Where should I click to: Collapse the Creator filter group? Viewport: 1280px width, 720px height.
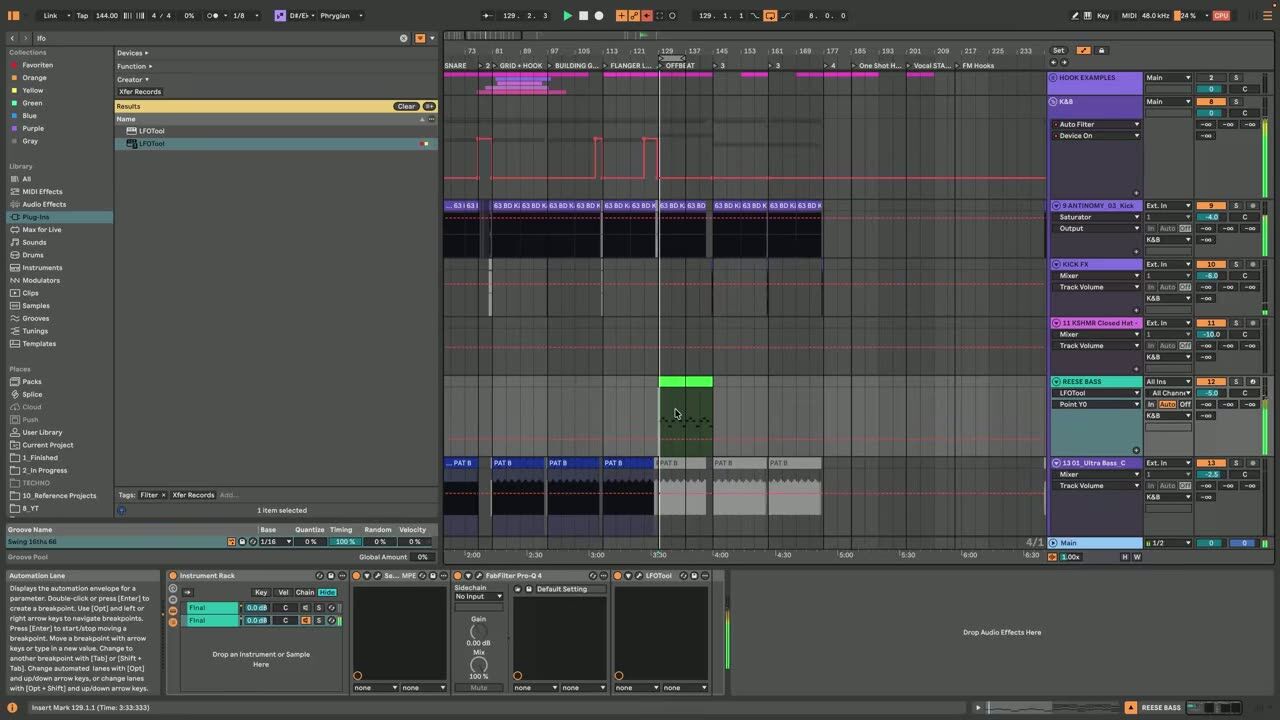pyautogui.click(x=133, y=79)
